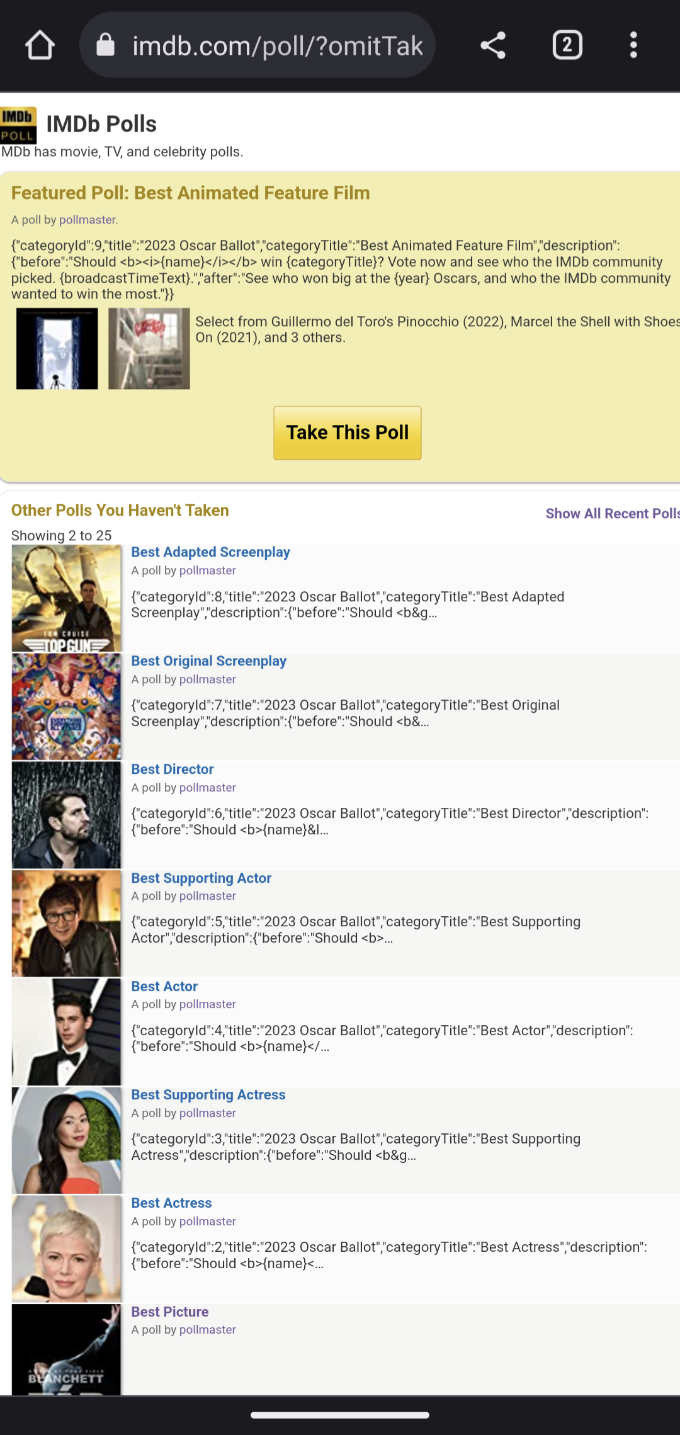680x1435 pixels.
Task: Open the tab switcher showing 2 tabs
Action: (x=567, y=45)
